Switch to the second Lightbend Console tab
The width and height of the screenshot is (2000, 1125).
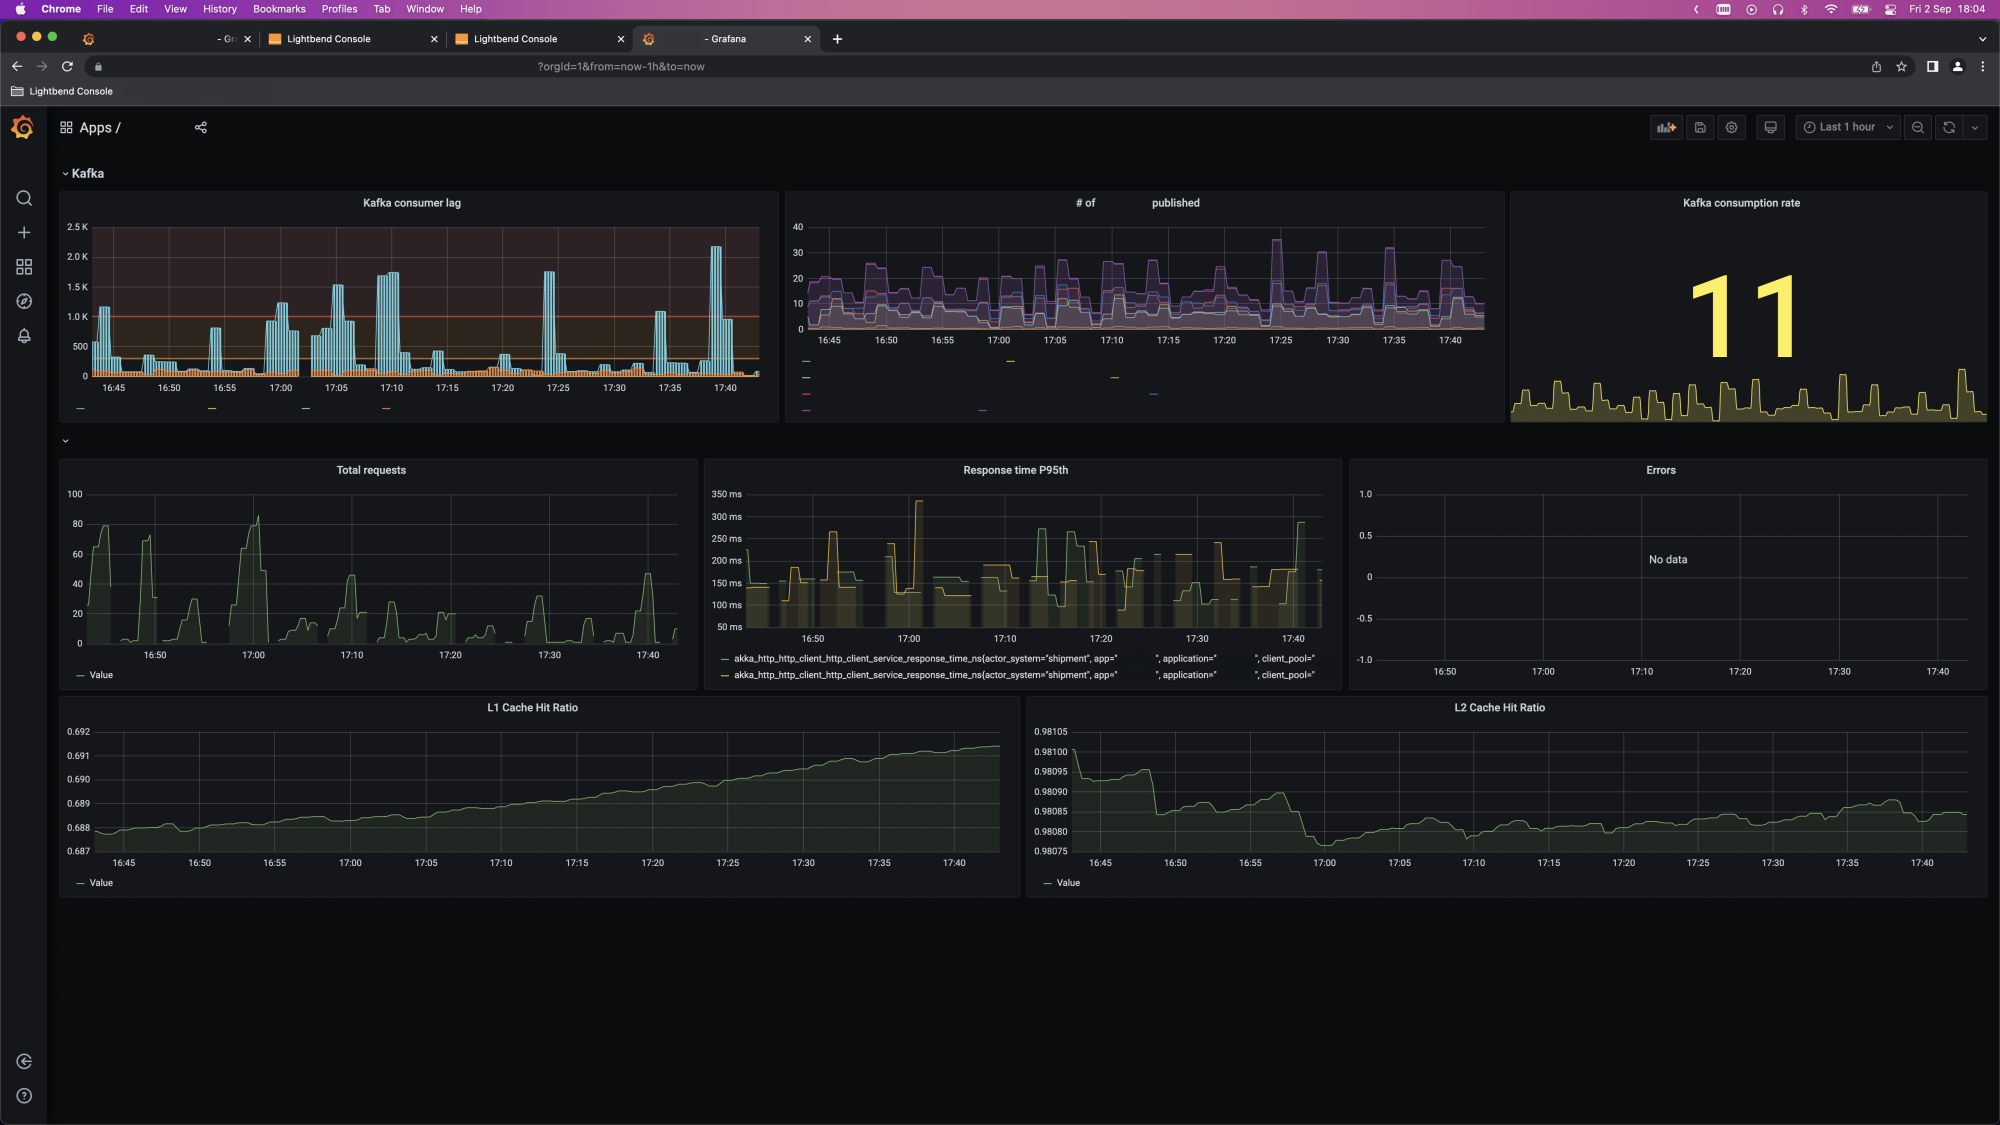515,39
